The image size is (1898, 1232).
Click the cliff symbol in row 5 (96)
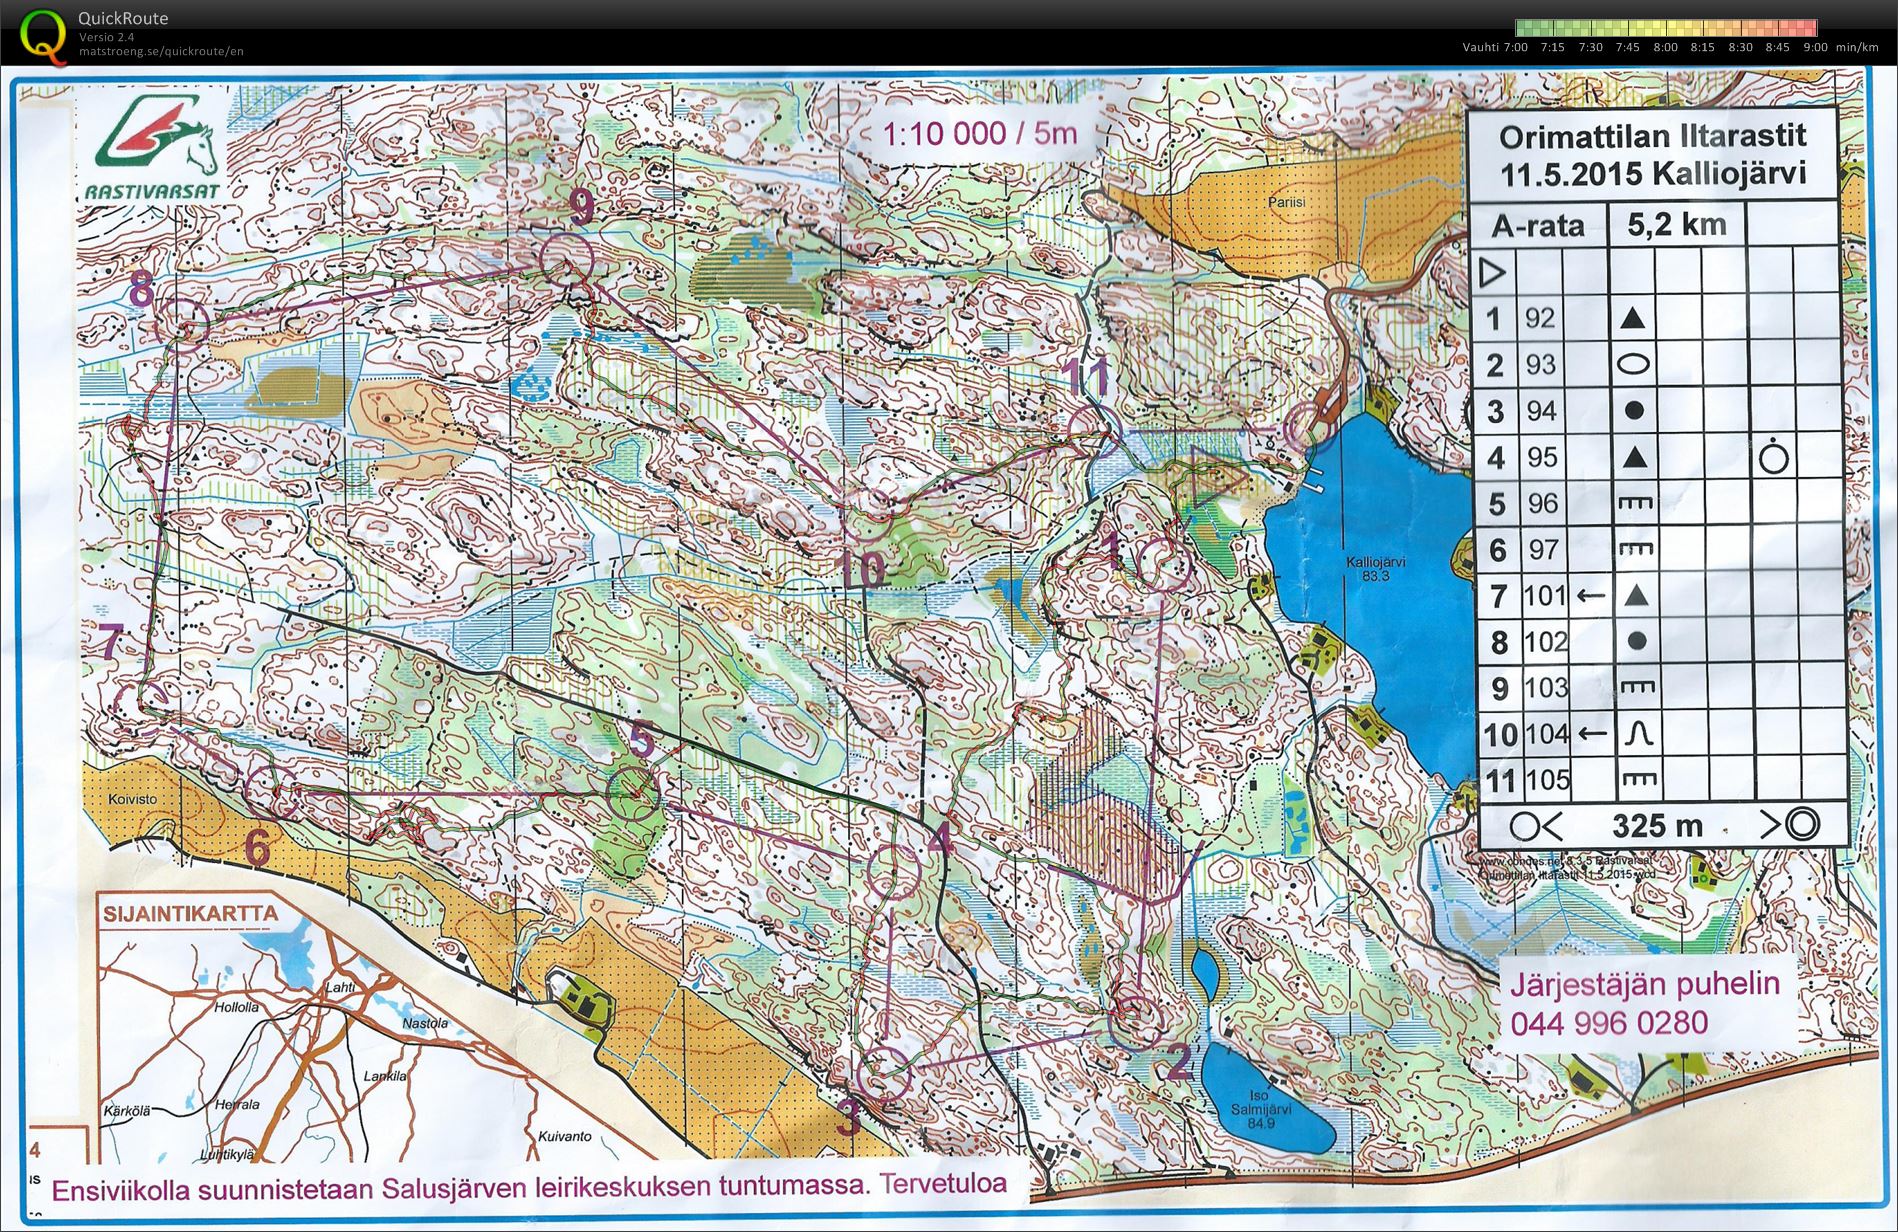click(x=1635, y=503)
